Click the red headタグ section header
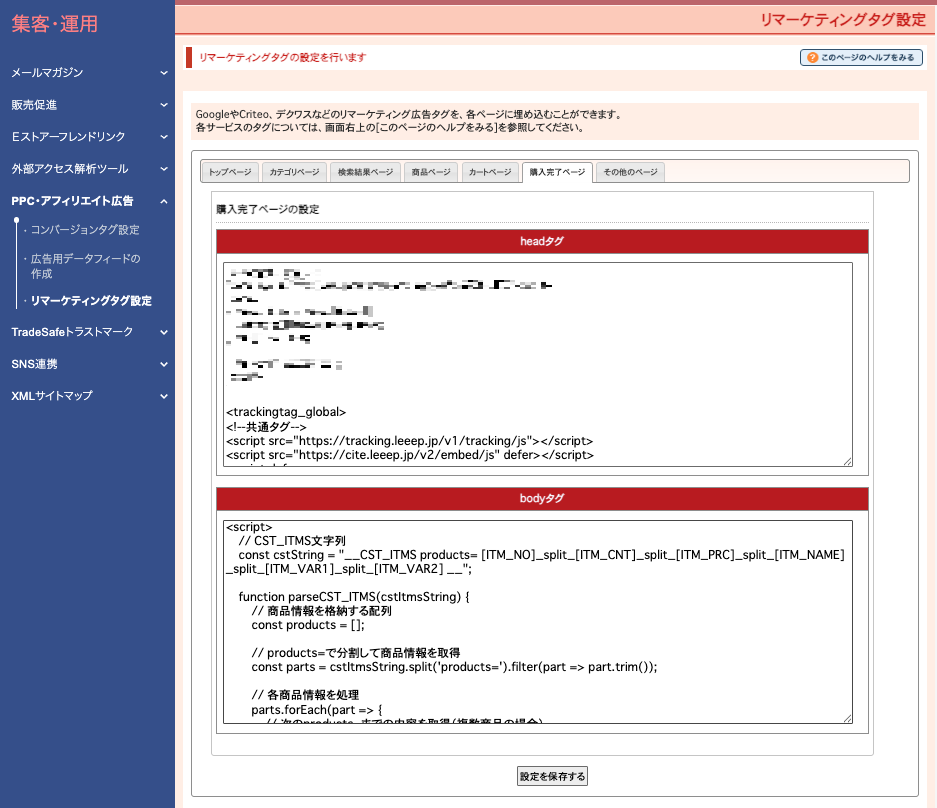937x808 pixels. coord(542,241)
